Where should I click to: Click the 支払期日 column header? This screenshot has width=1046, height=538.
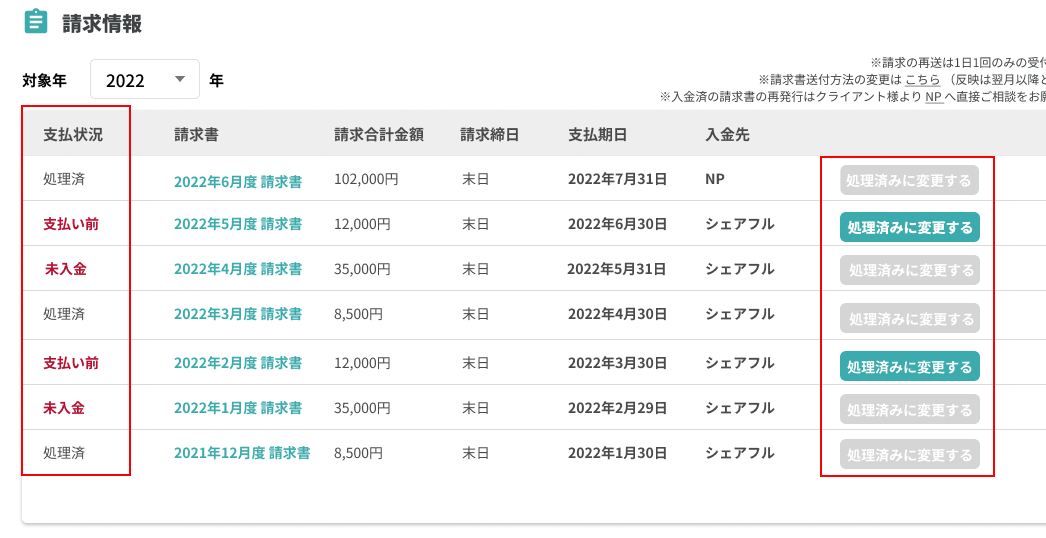click(598, 135)
